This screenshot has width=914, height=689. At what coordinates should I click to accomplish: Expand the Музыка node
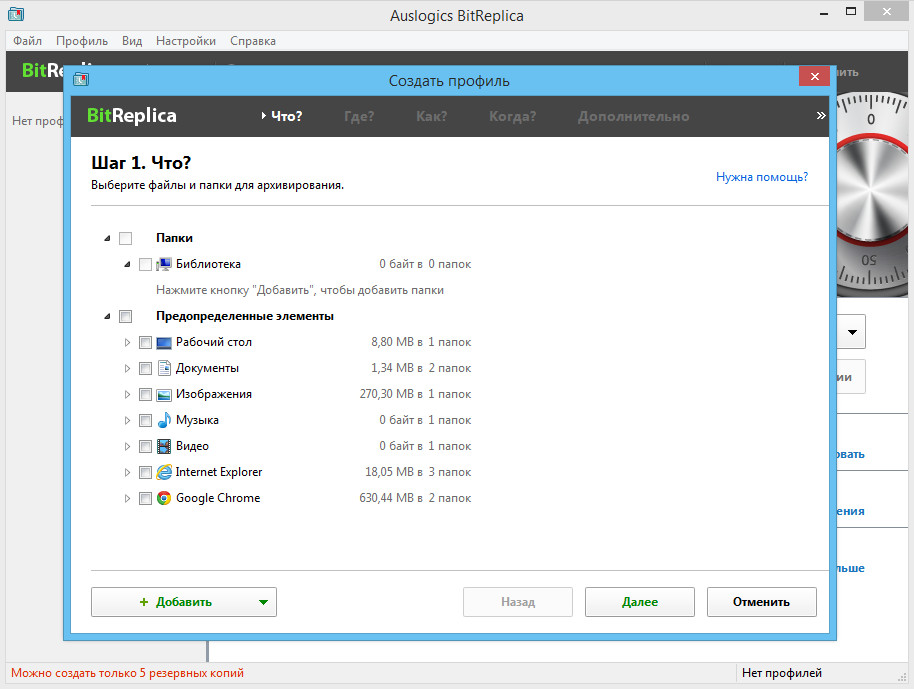127,420
